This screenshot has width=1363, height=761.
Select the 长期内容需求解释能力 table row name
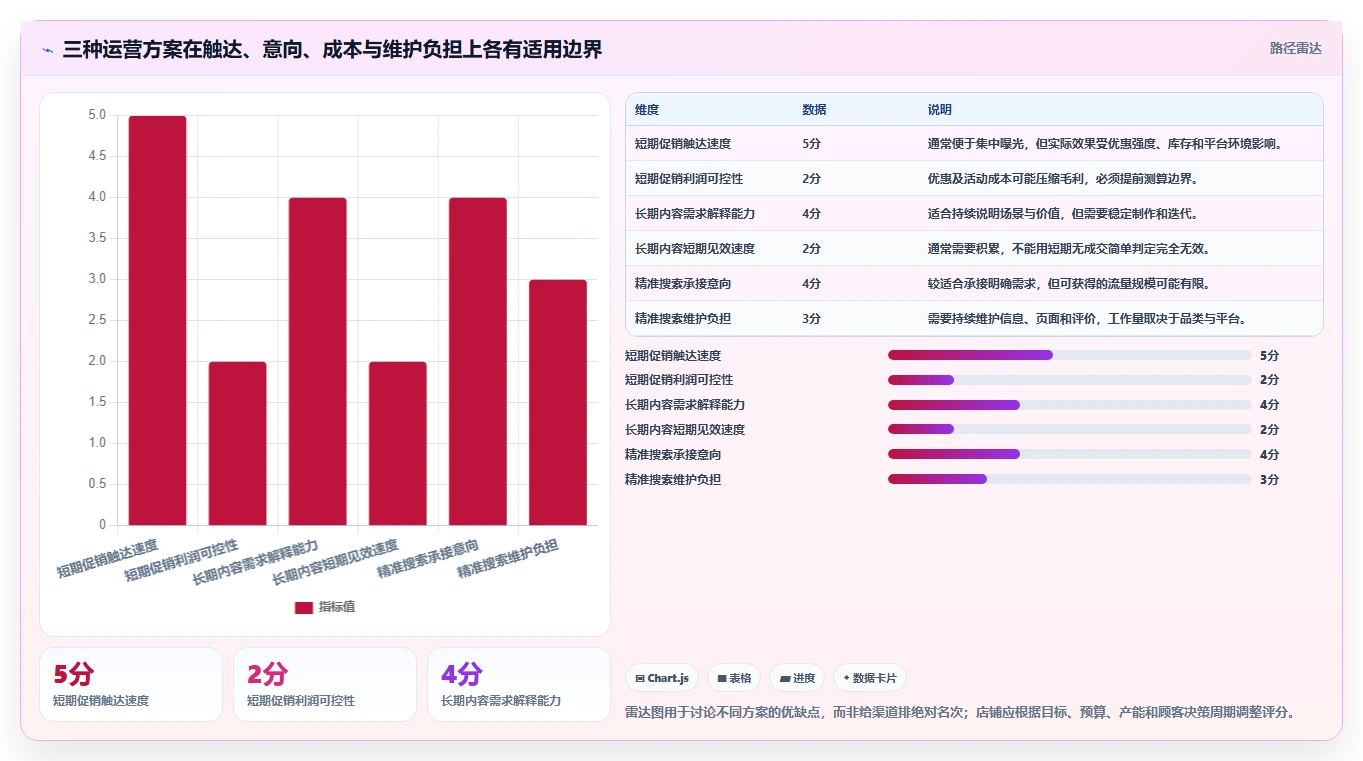[695, 213]
